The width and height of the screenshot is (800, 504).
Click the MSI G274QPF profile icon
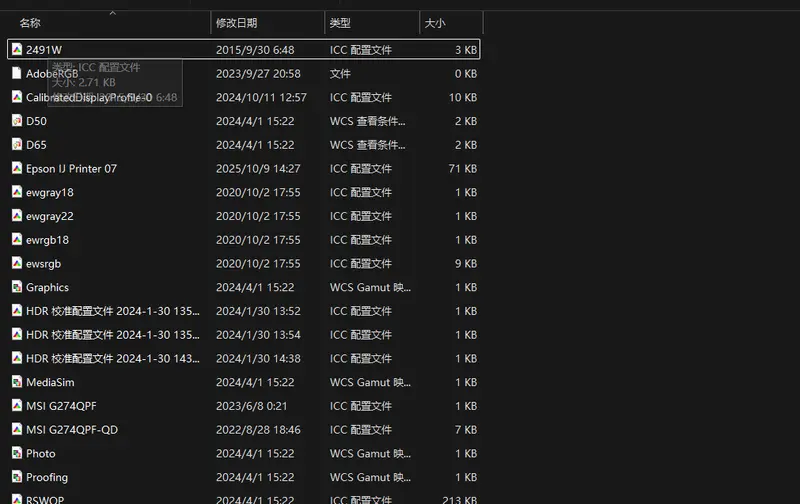tap(17, 406)
